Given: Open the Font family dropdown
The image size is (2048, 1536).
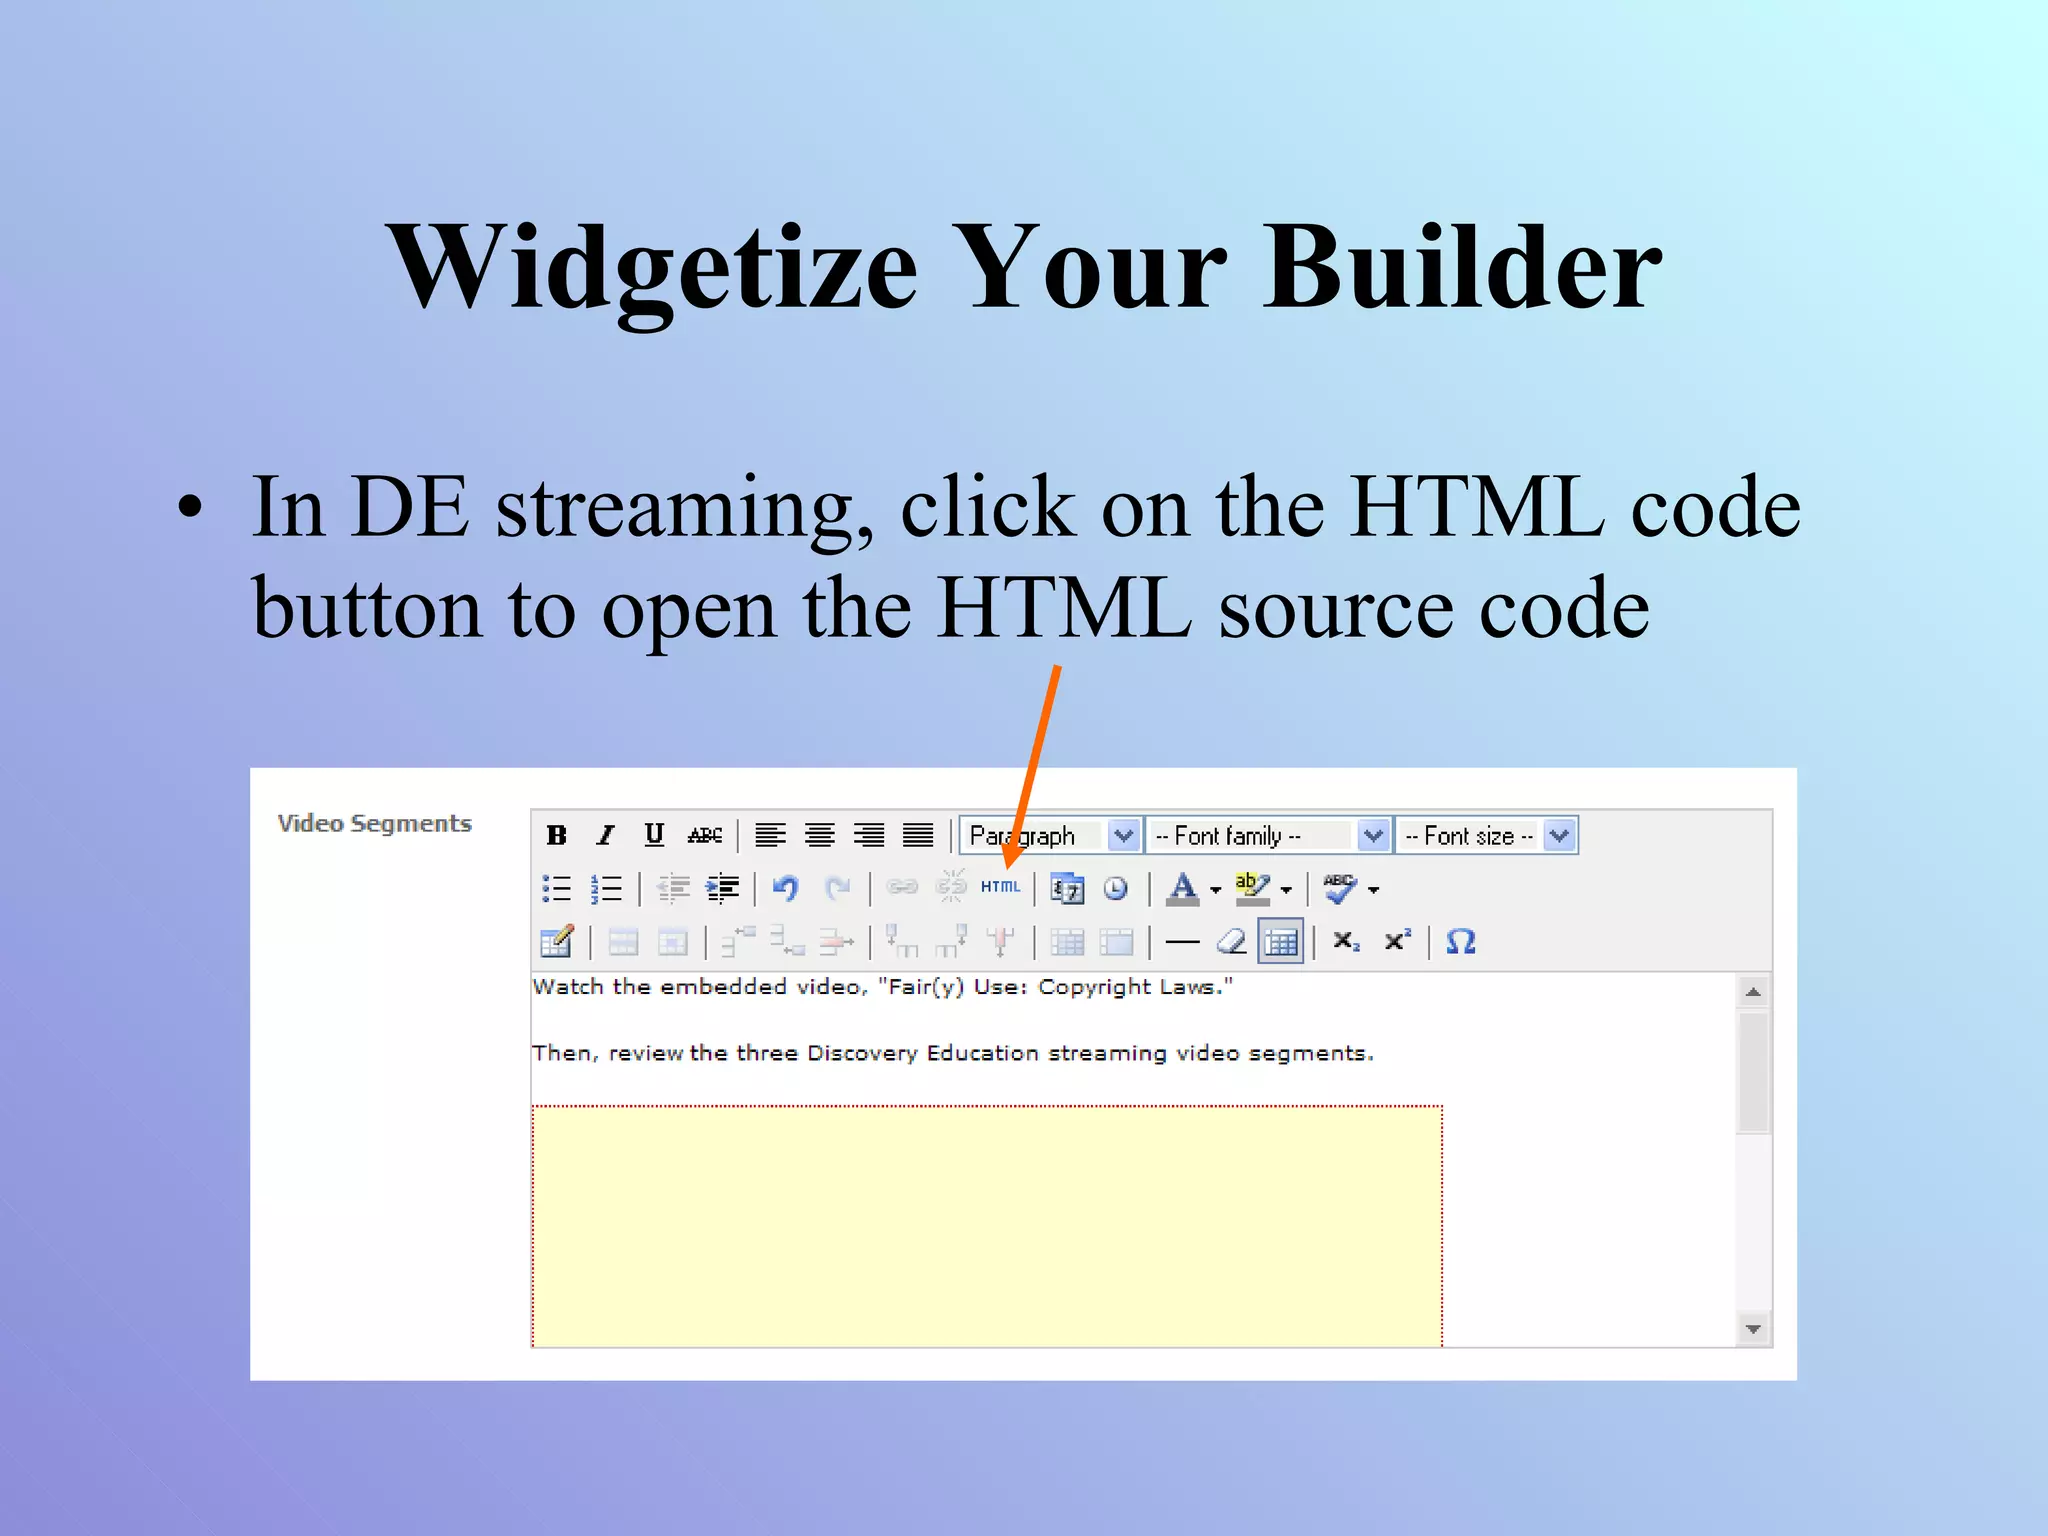Looking at the screenshot, I should (1268, 835).
